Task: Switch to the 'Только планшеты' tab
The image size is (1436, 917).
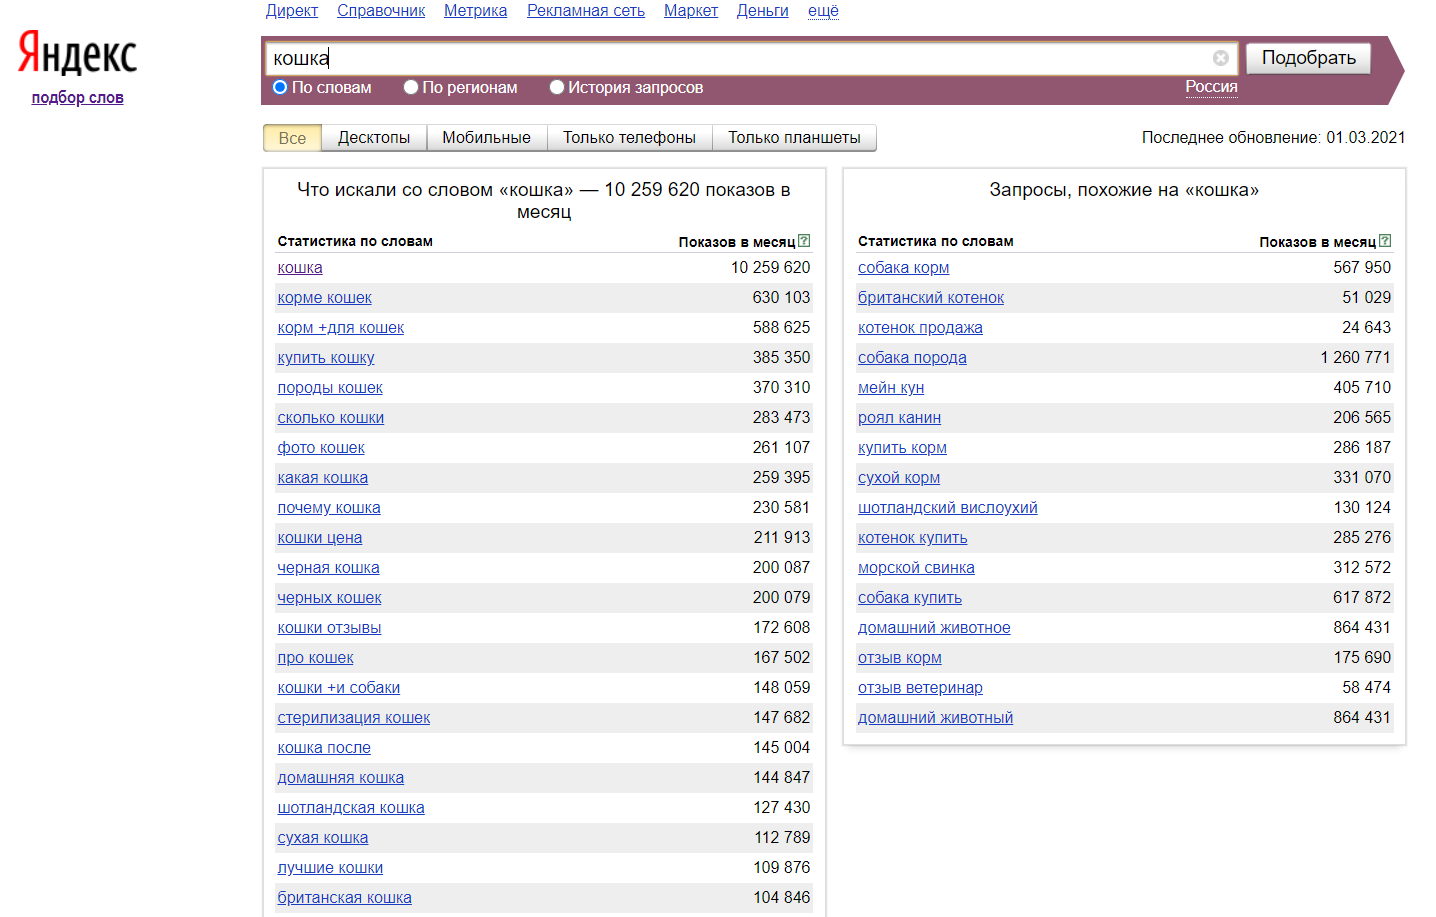Action: [x=794, y=138]
